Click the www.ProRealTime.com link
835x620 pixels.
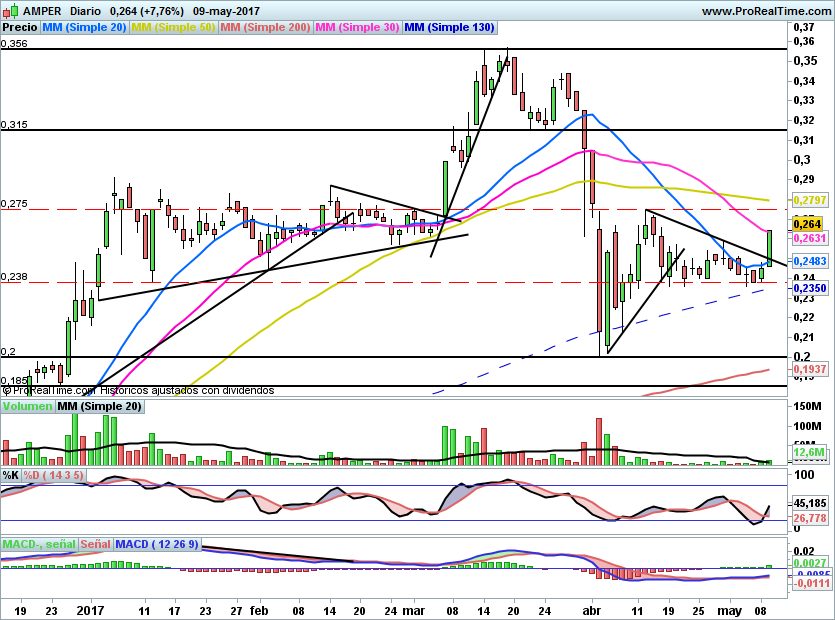coord(765,11)
